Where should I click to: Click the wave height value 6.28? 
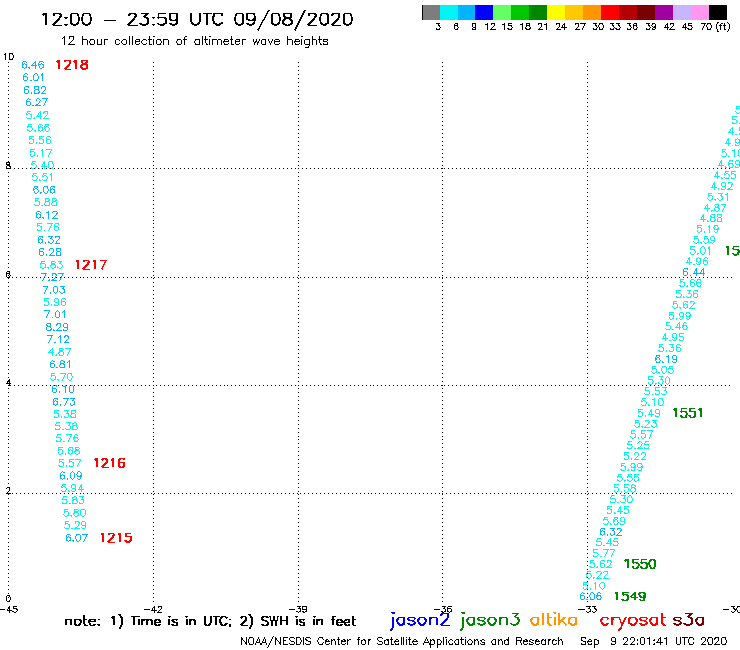point(50,252)
